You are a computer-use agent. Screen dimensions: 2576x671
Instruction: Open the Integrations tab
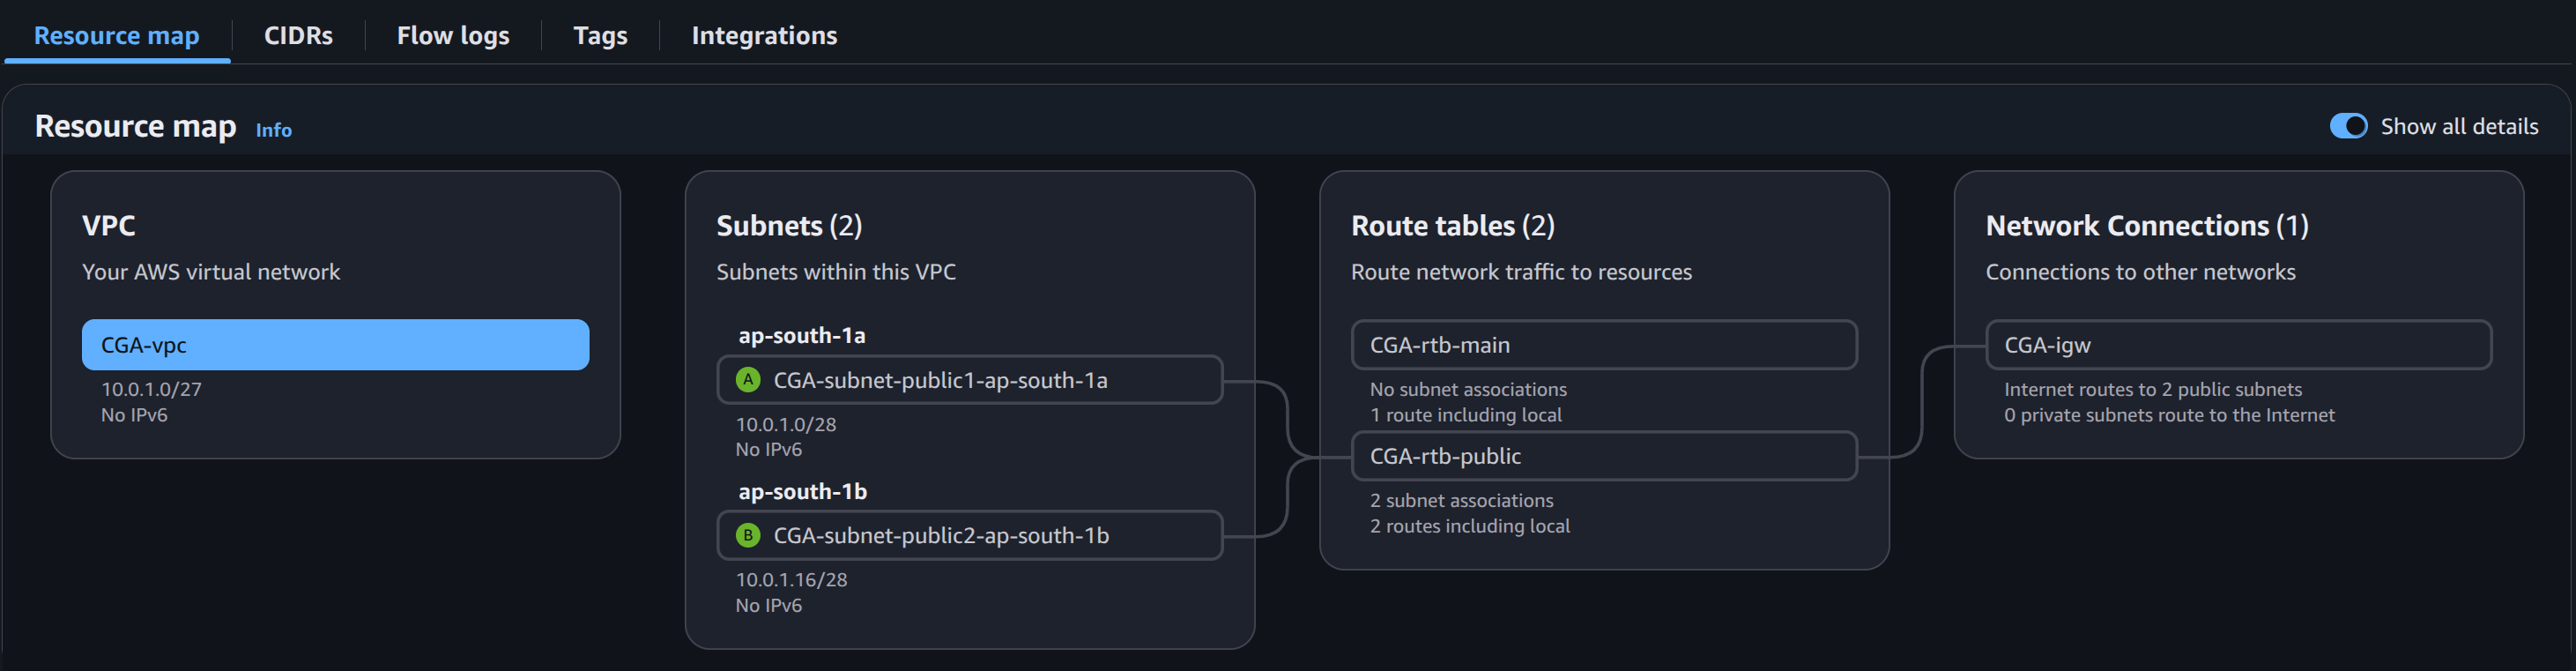[763, 35]
